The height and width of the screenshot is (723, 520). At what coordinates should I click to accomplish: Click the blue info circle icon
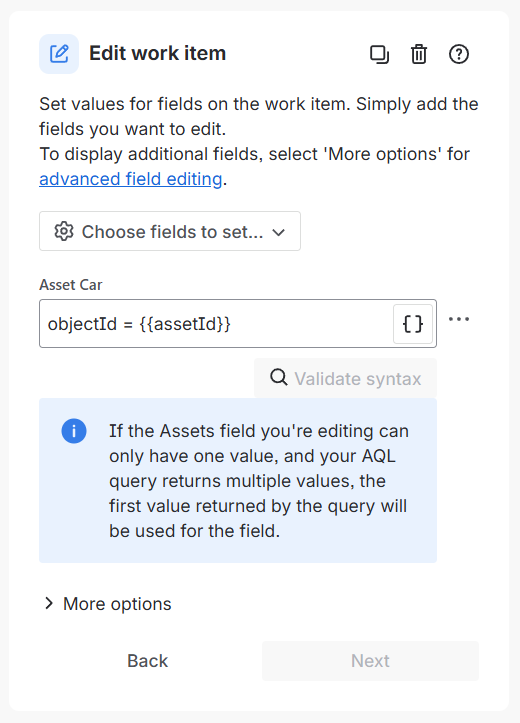tap(74, 431)
